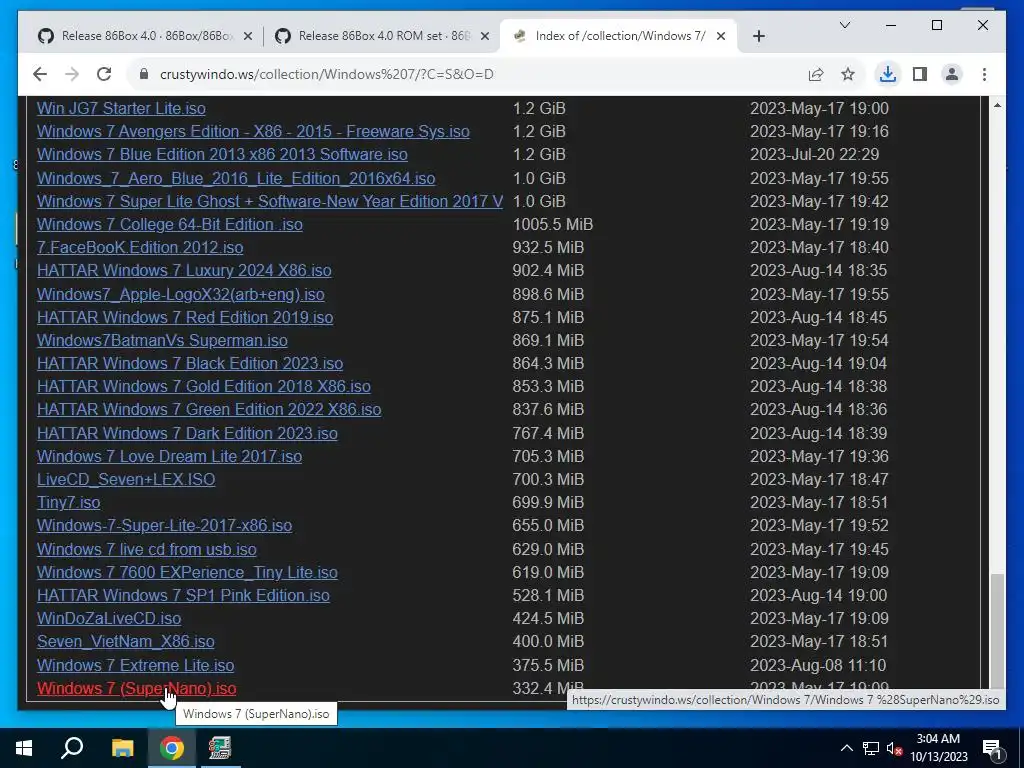
Task: Open Windows 7 7600 EXPerience_Tiny Lite.iso
Action: pos(187,572)
